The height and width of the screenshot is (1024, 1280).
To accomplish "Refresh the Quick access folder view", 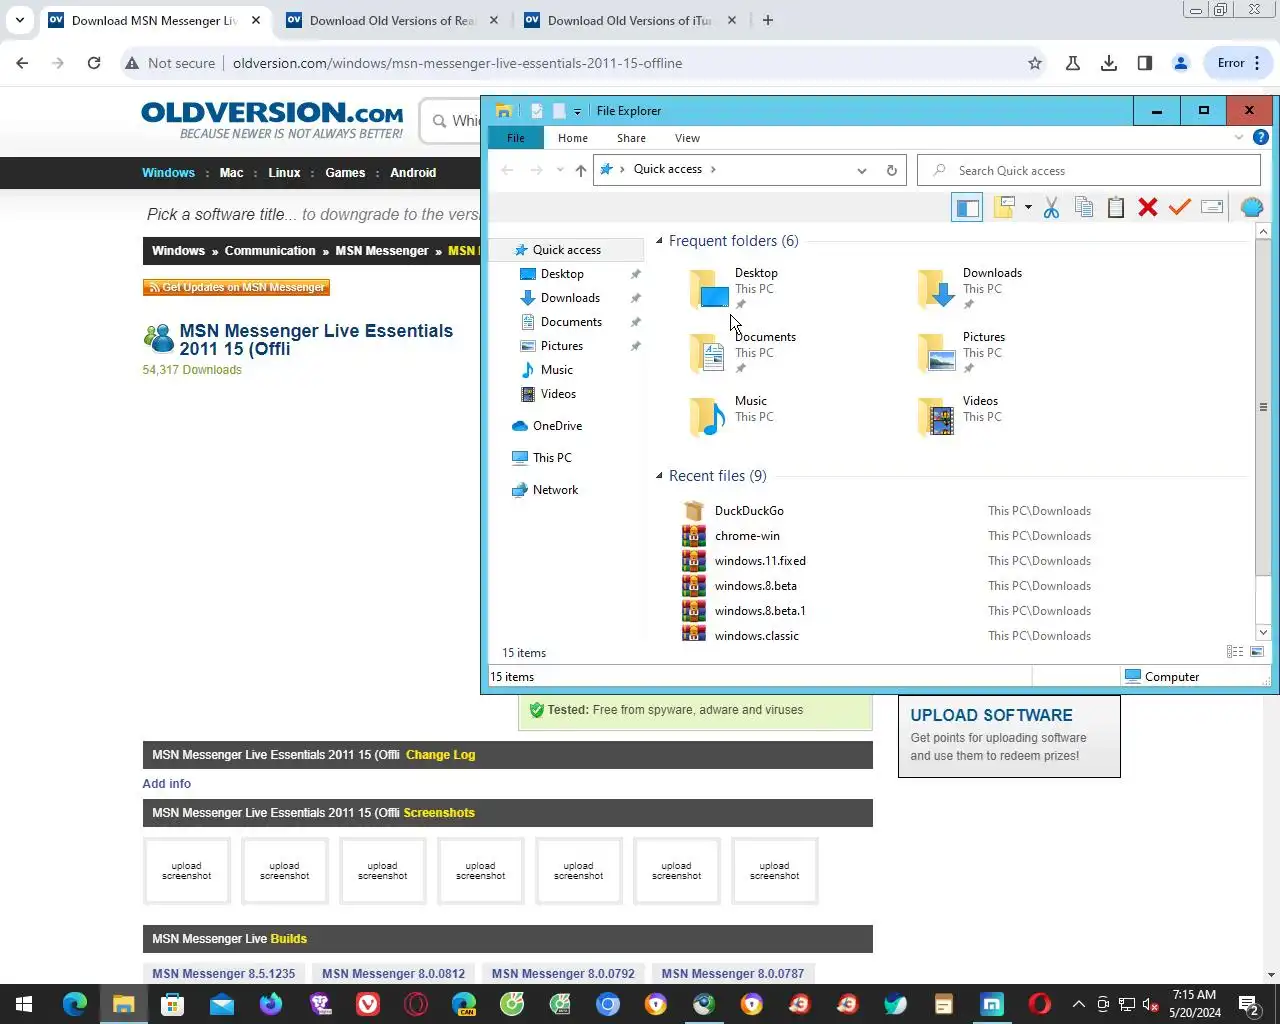I will pyautogui.click(x=892, y=170).
